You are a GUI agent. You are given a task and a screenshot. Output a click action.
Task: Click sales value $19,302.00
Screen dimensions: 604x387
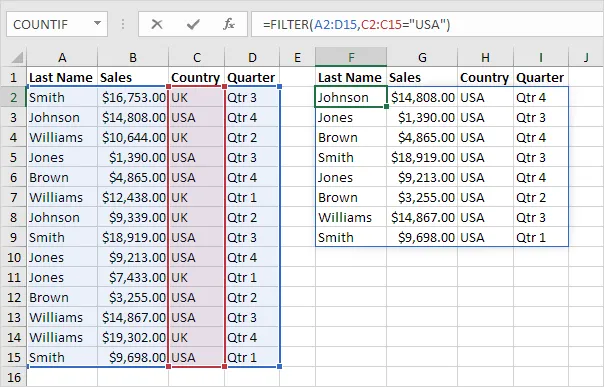[133, 337]
